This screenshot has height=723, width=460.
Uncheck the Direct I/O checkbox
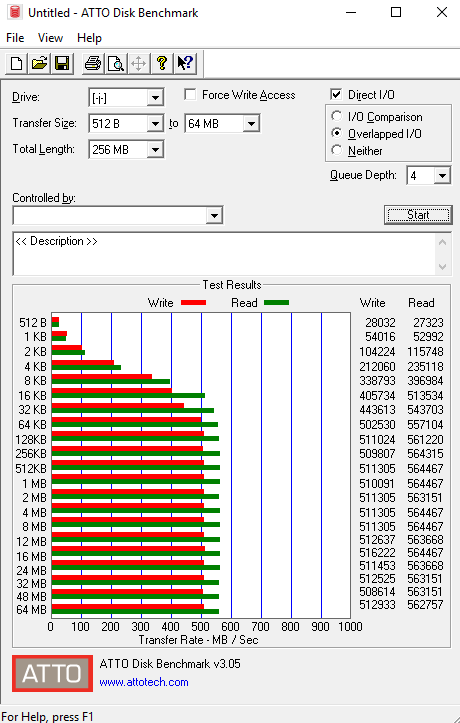[x=336, y=95]
